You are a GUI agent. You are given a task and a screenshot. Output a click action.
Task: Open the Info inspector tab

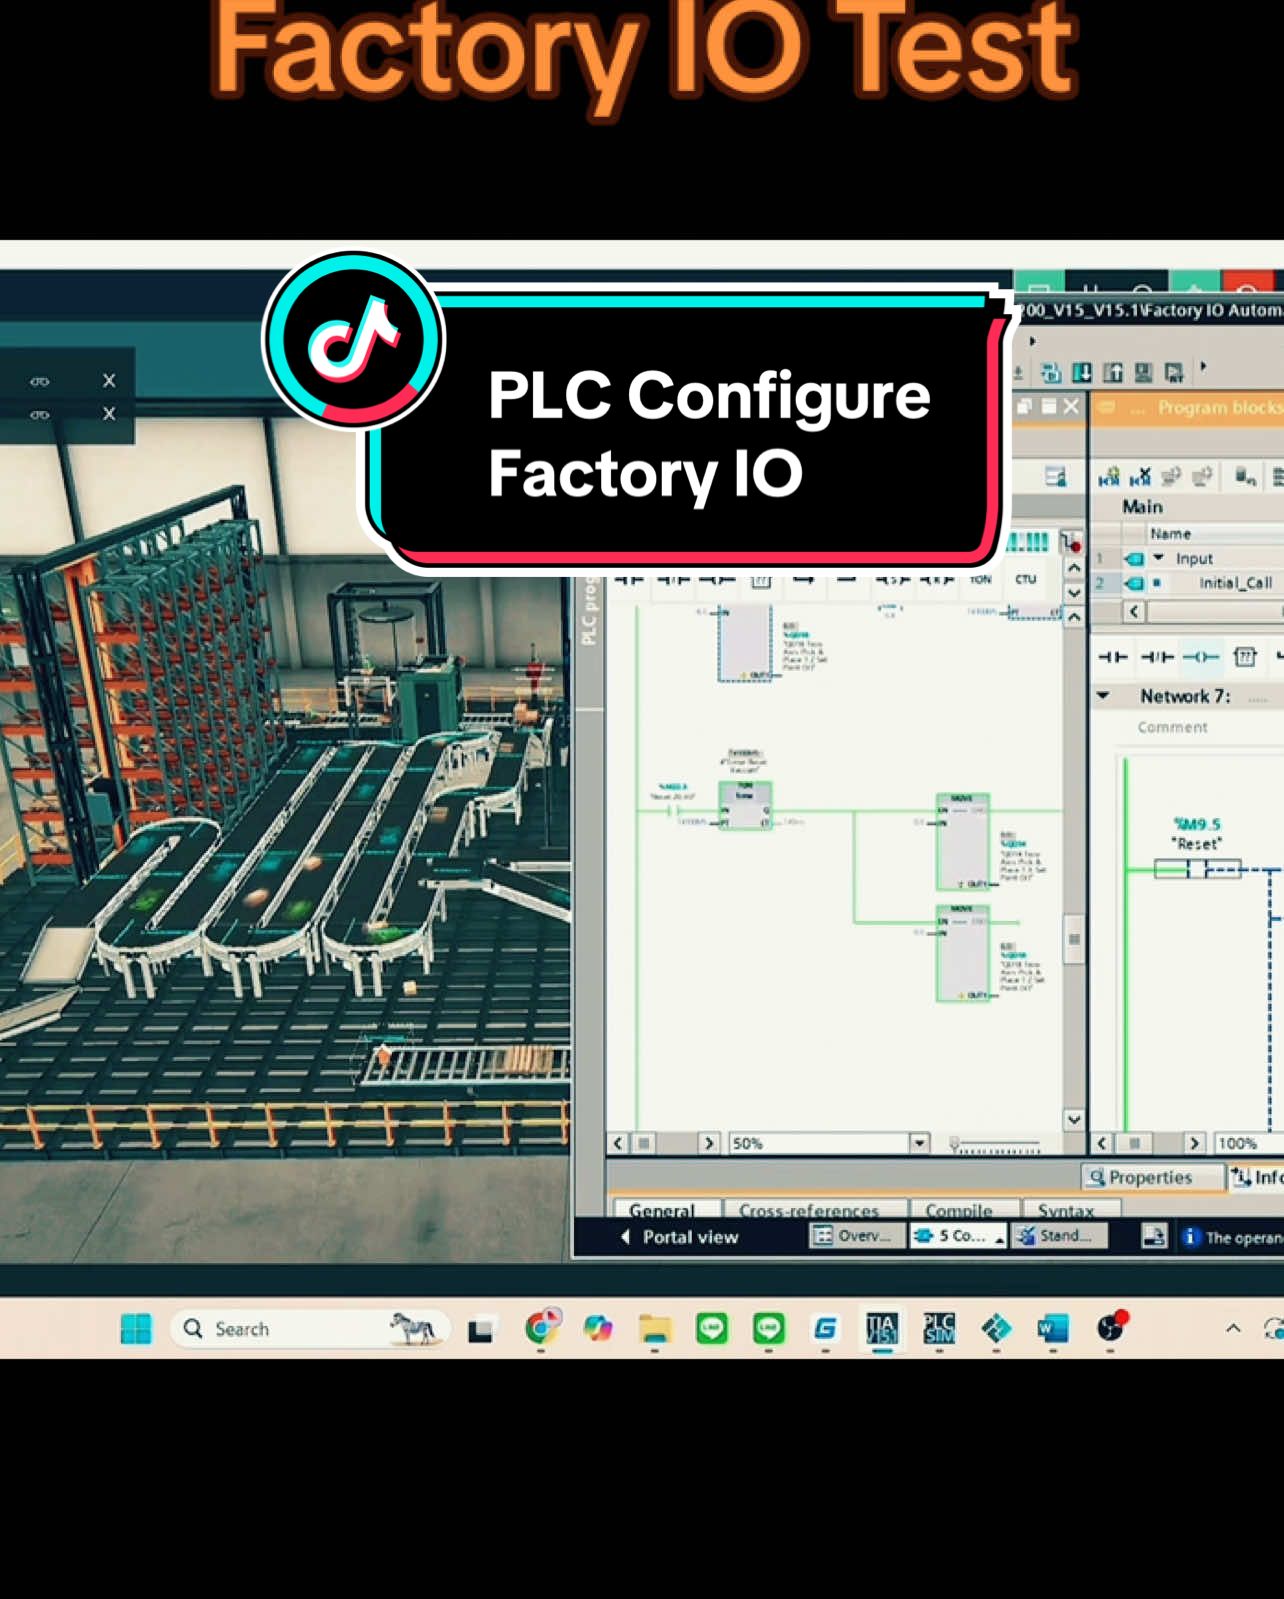(1258, 1177)
